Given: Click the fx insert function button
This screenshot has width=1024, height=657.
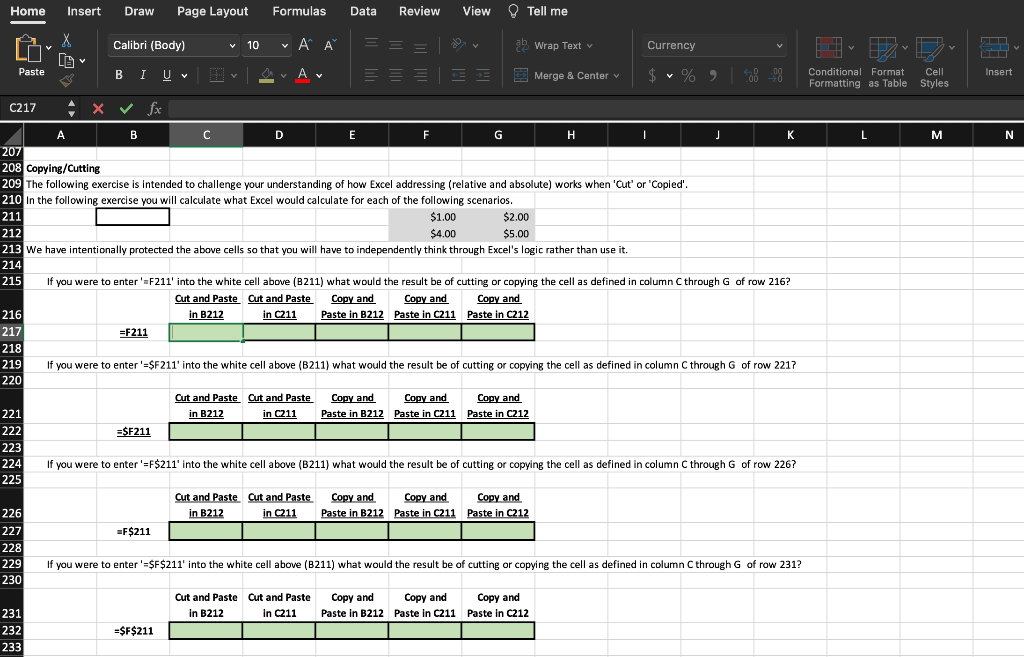Looking at the screenshot, I should [154, 108].
